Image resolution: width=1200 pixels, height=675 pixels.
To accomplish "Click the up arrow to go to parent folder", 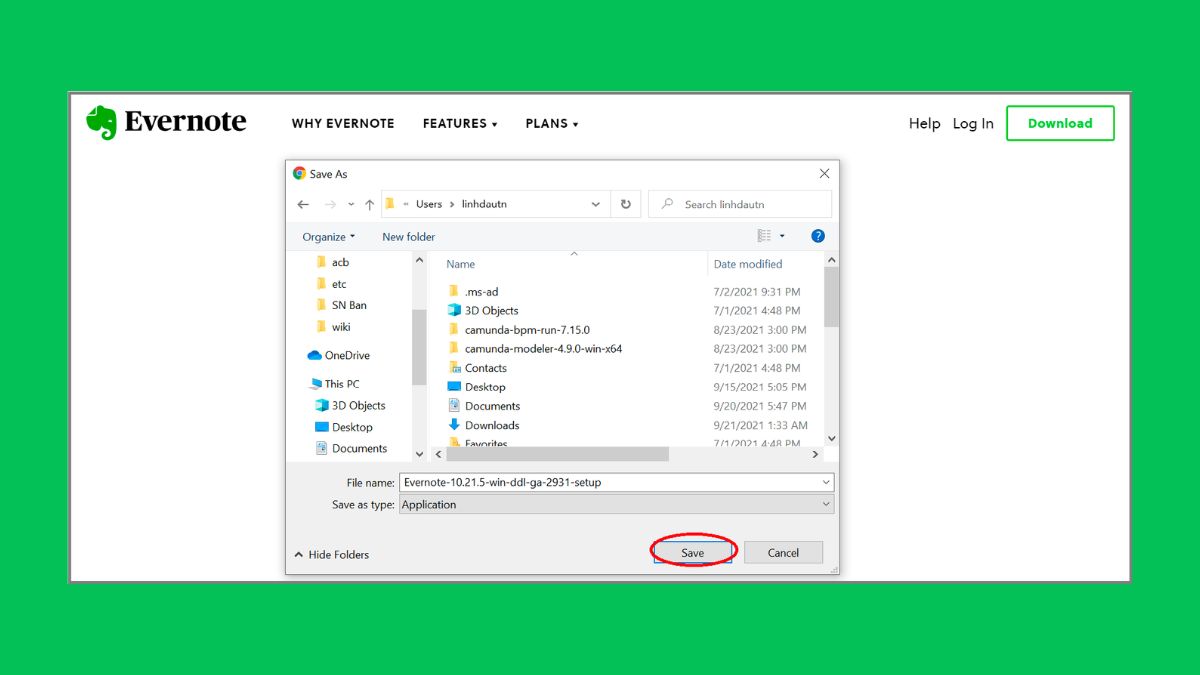I will pos(369,204).
